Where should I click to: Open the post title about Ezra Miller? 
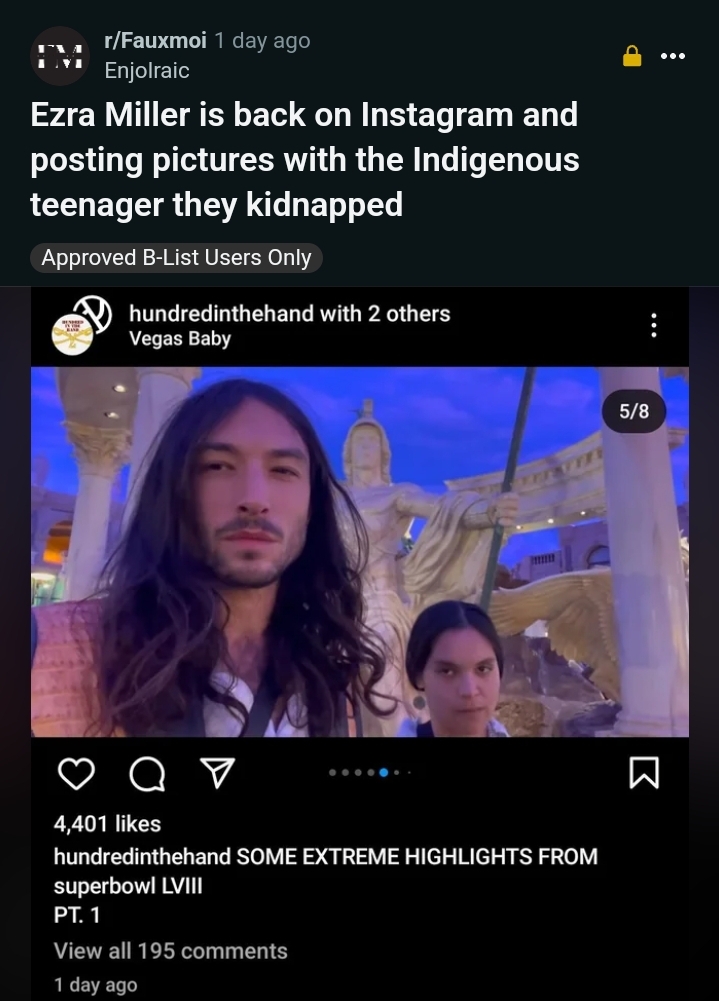click(305, 159)
